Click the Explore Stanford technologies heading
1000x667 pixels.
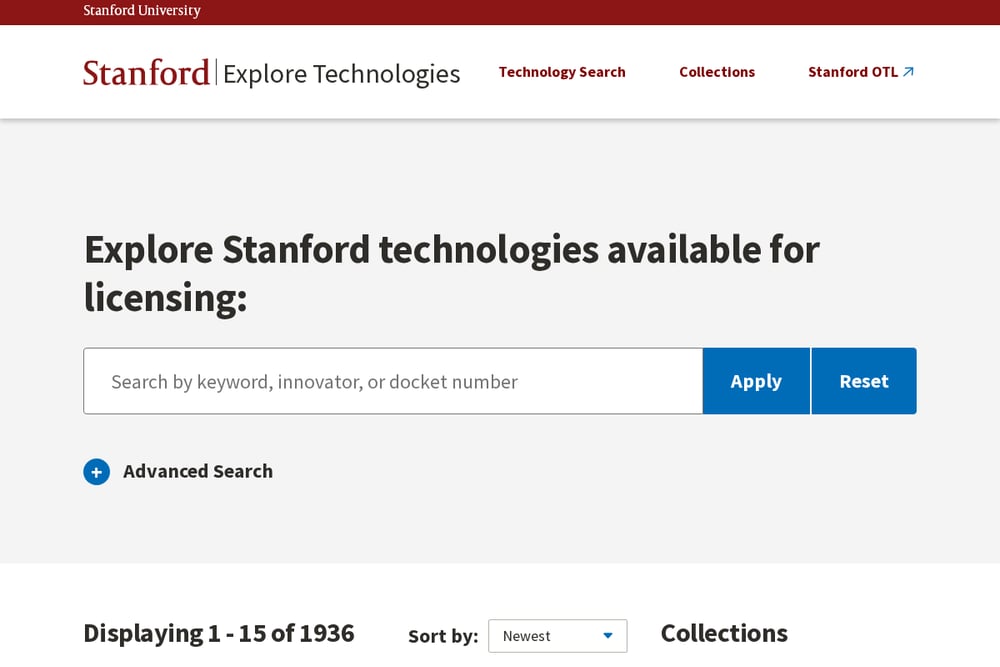pos(452,273)
